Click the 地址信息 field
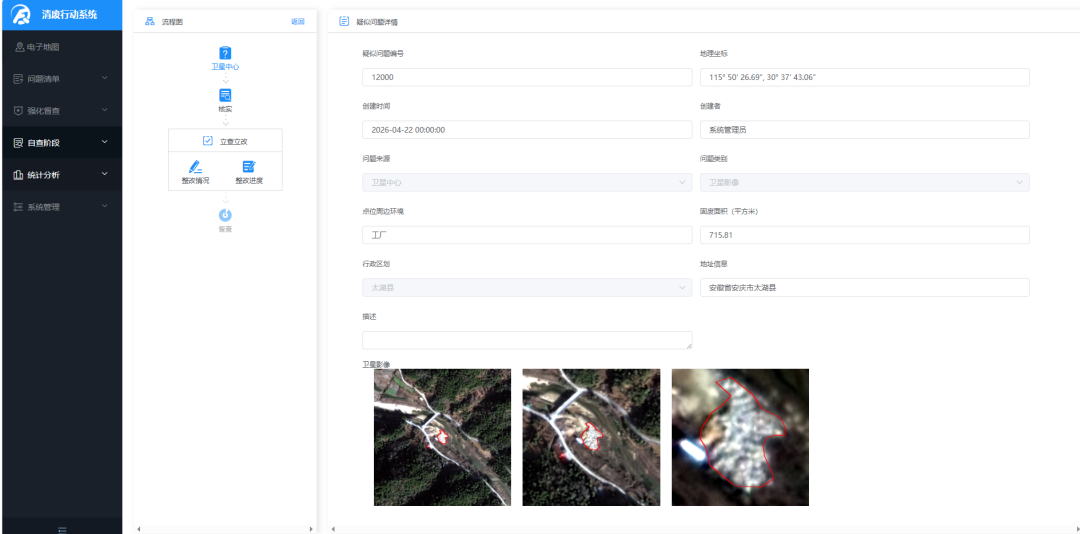Image resolution: width=1080 pixels, height=534 pixels. [864, 287]
